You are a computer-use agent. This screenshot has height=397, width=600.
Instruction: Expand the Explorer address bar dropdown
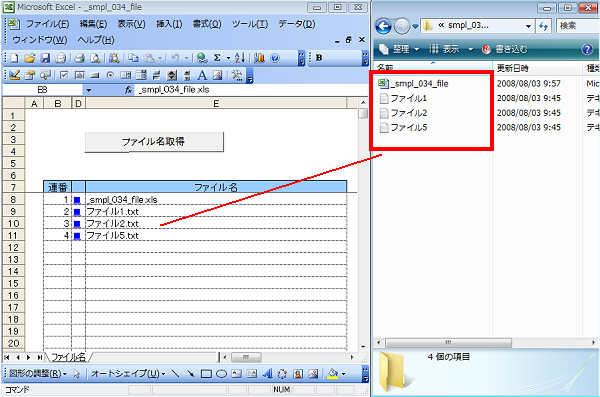click(x=528, y=26)
